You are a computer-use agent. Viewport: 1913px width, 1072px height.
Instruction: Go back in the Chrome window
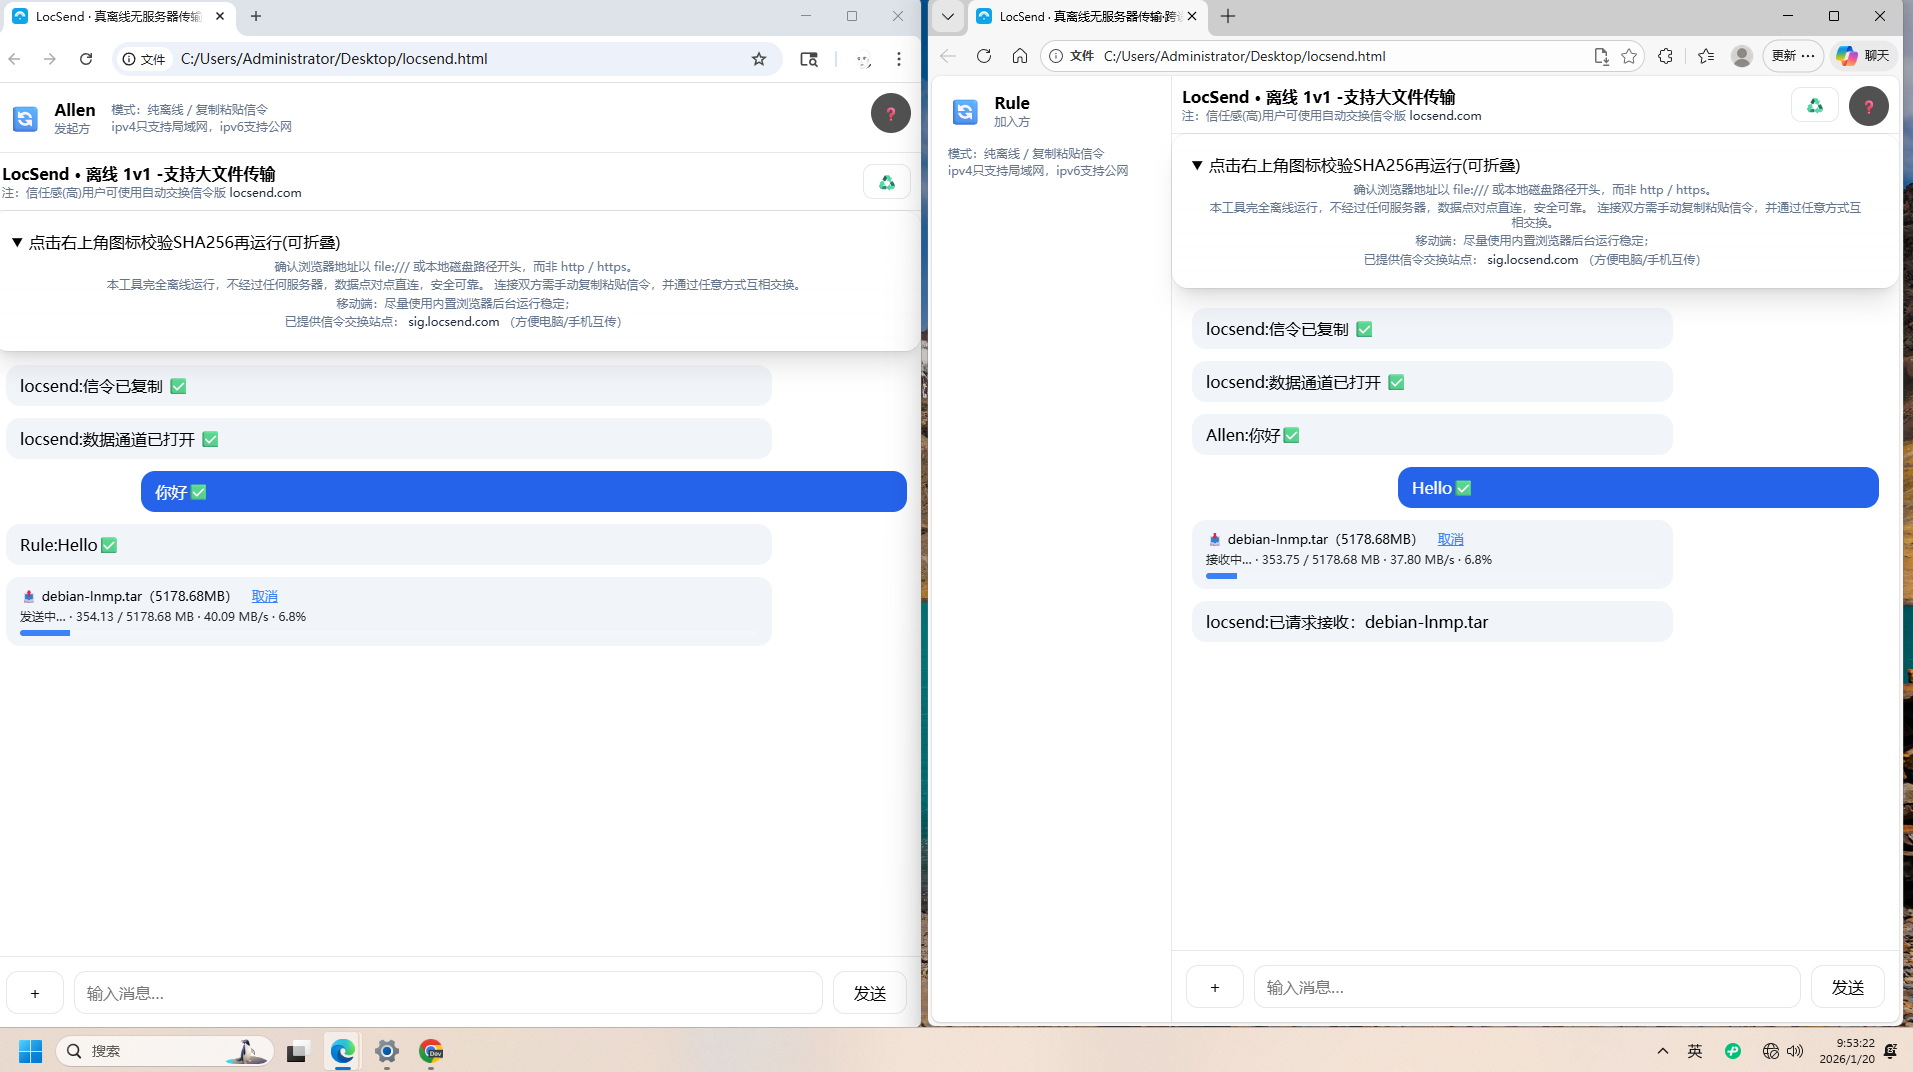click(14, 59)
